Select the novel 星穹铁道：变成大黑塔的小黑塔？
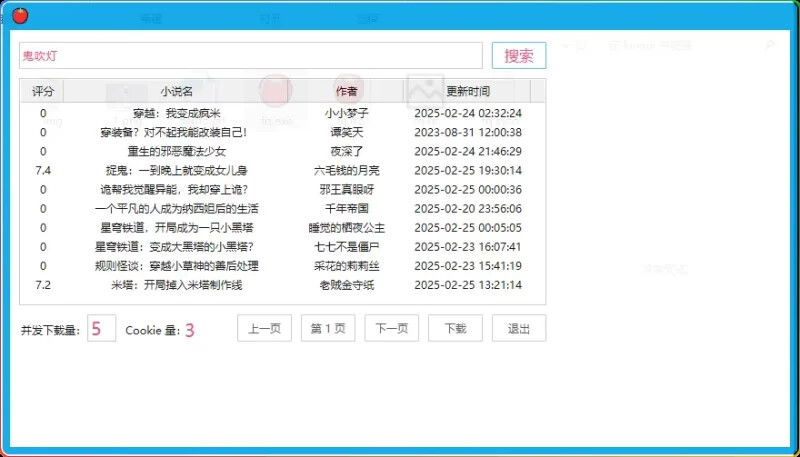The width and height of the screenshot is (800, 457). click(x=176, y=247)
